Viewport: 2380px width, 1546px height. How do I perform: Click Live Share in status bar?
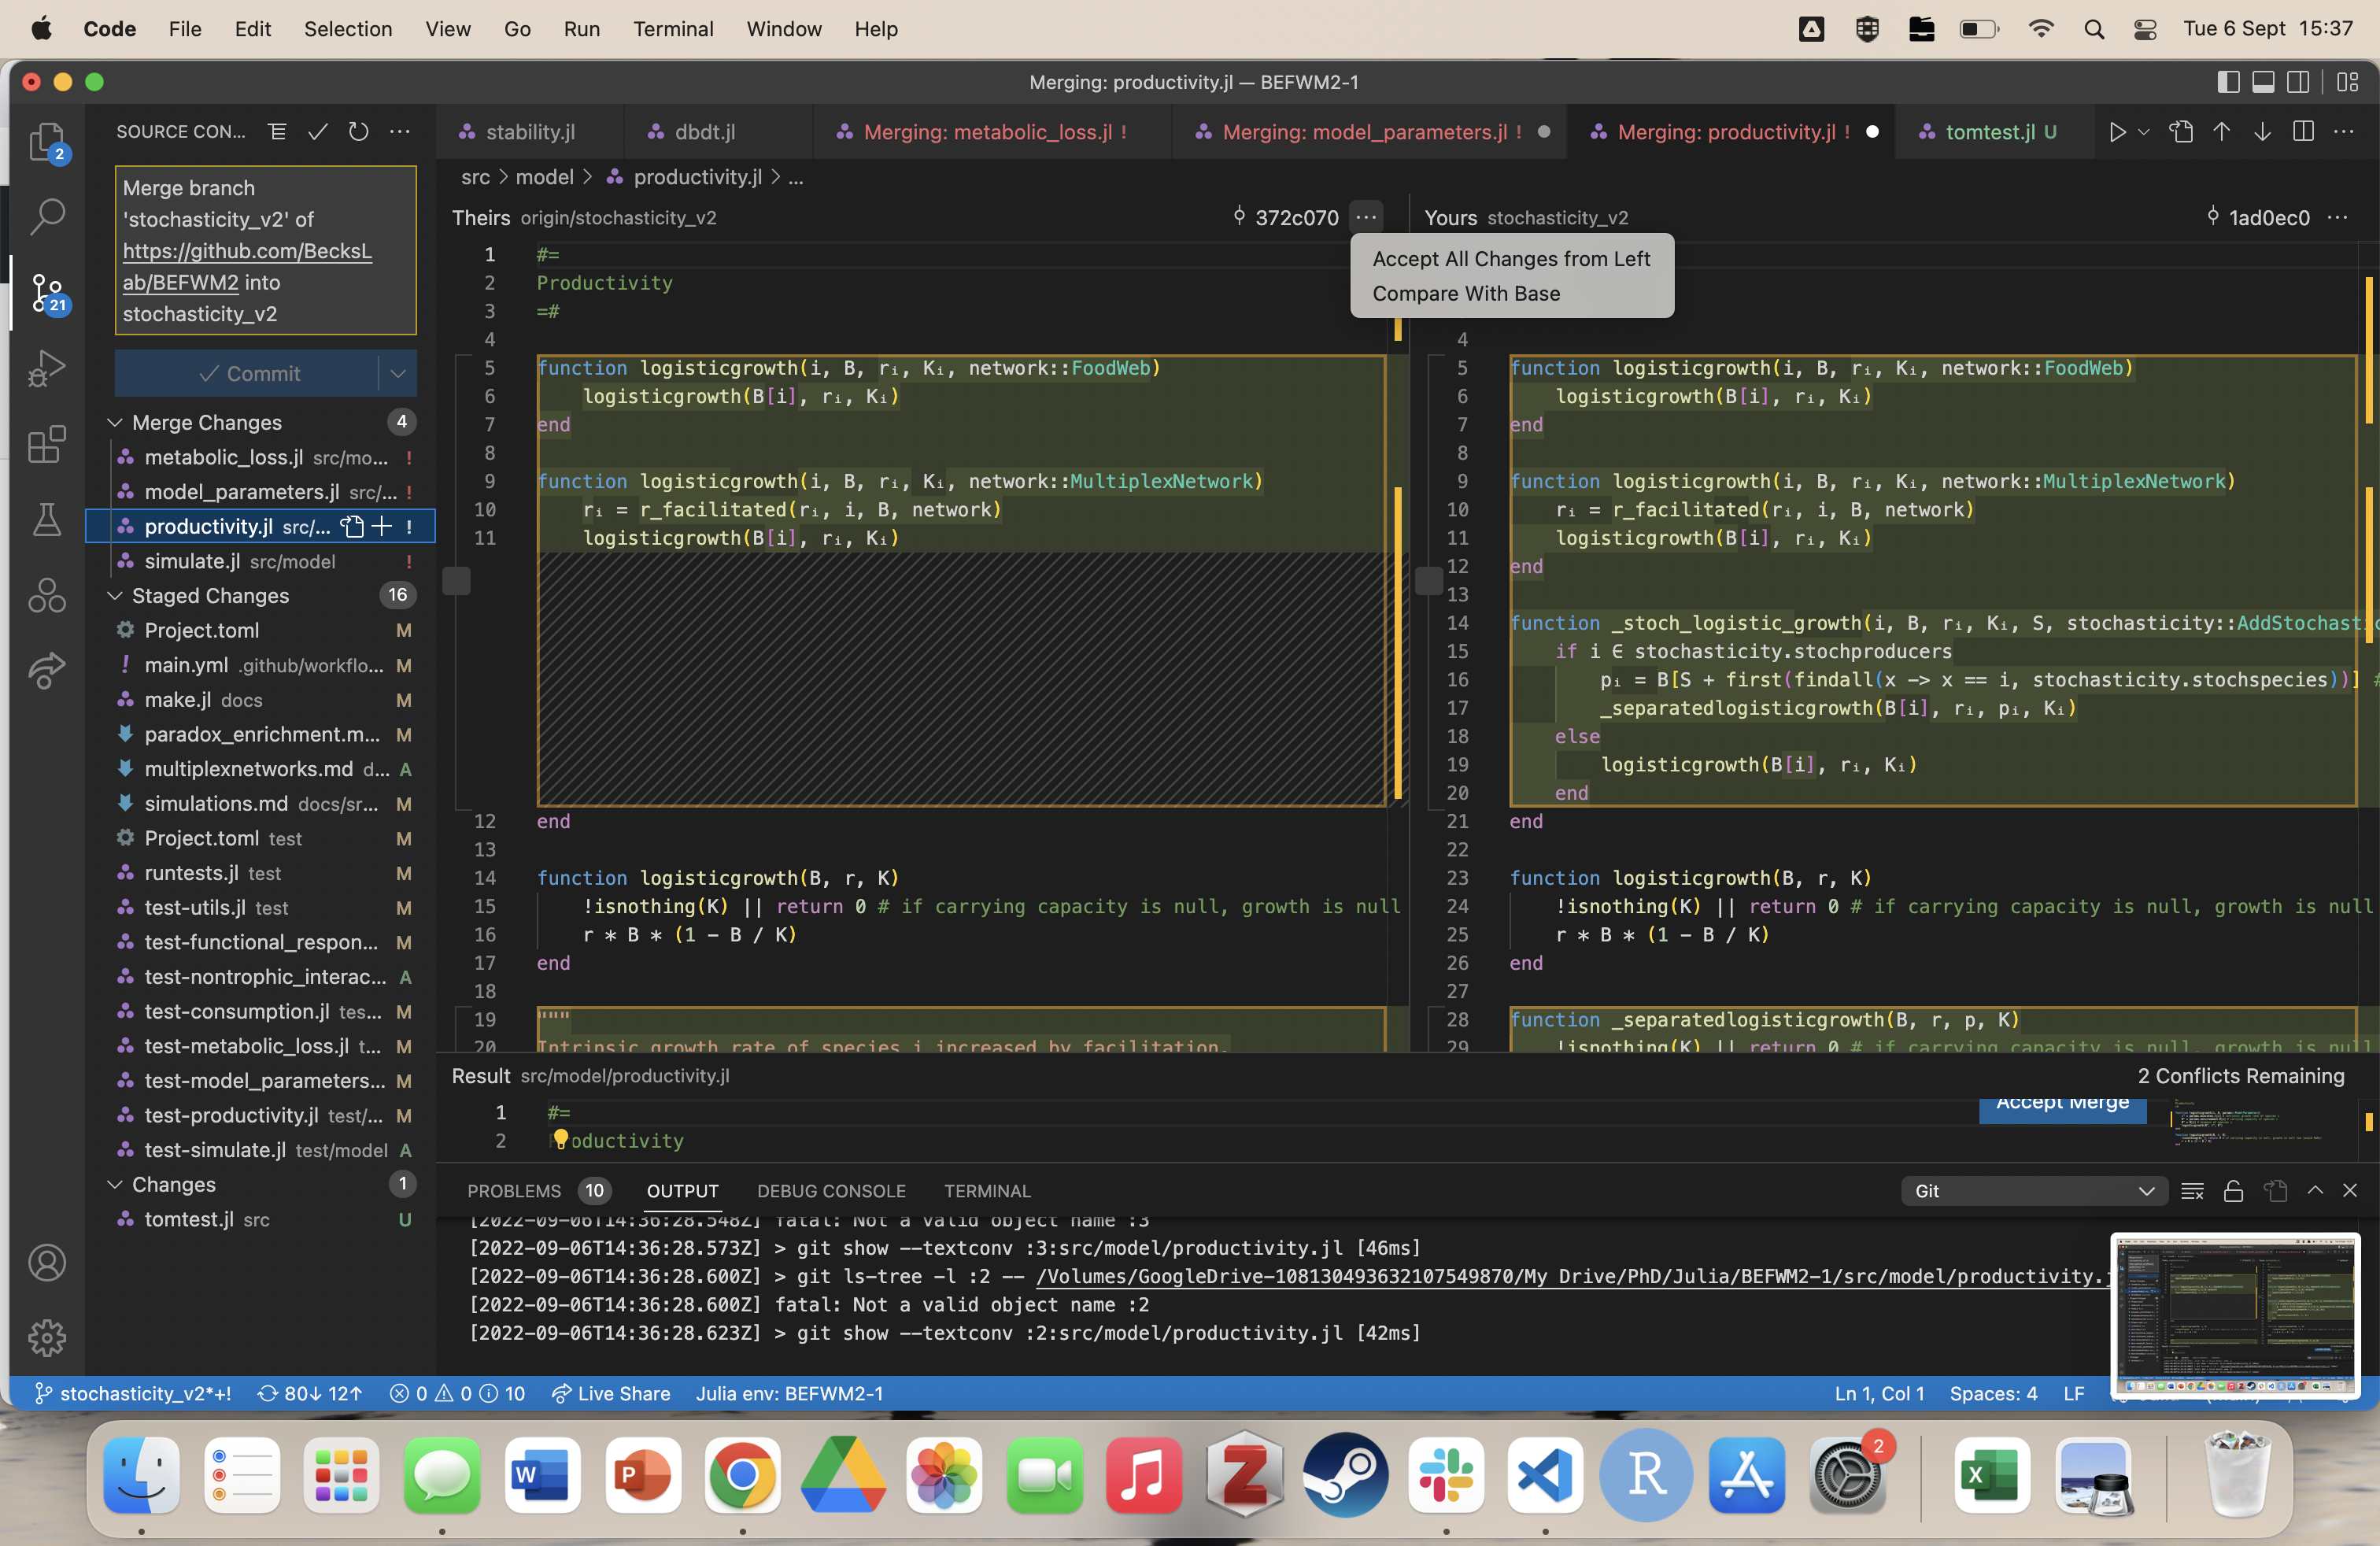(x=612, y=1394)
